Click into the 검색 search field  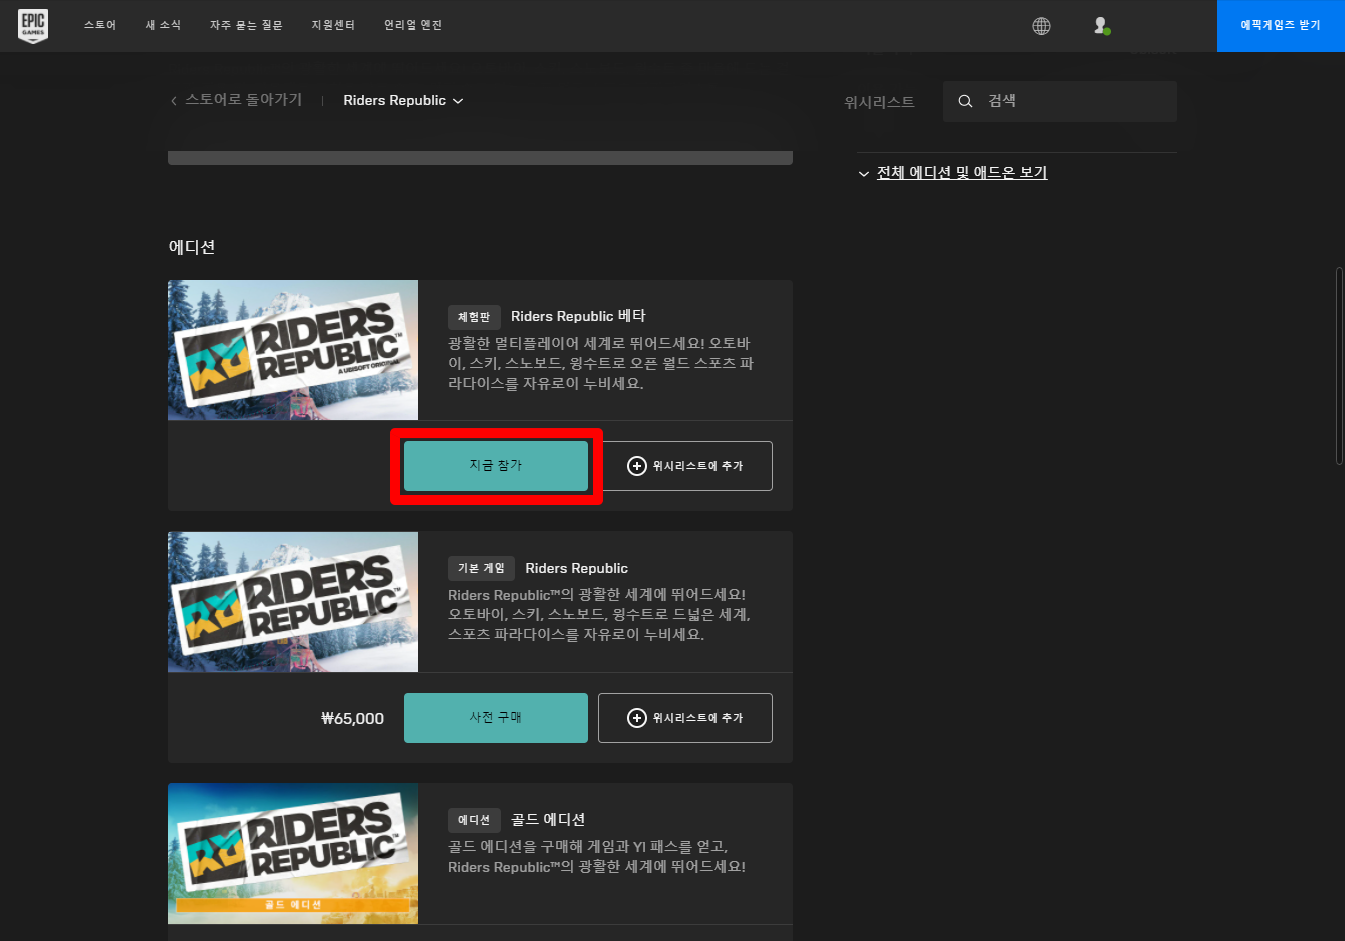(x=1060, y=101)
